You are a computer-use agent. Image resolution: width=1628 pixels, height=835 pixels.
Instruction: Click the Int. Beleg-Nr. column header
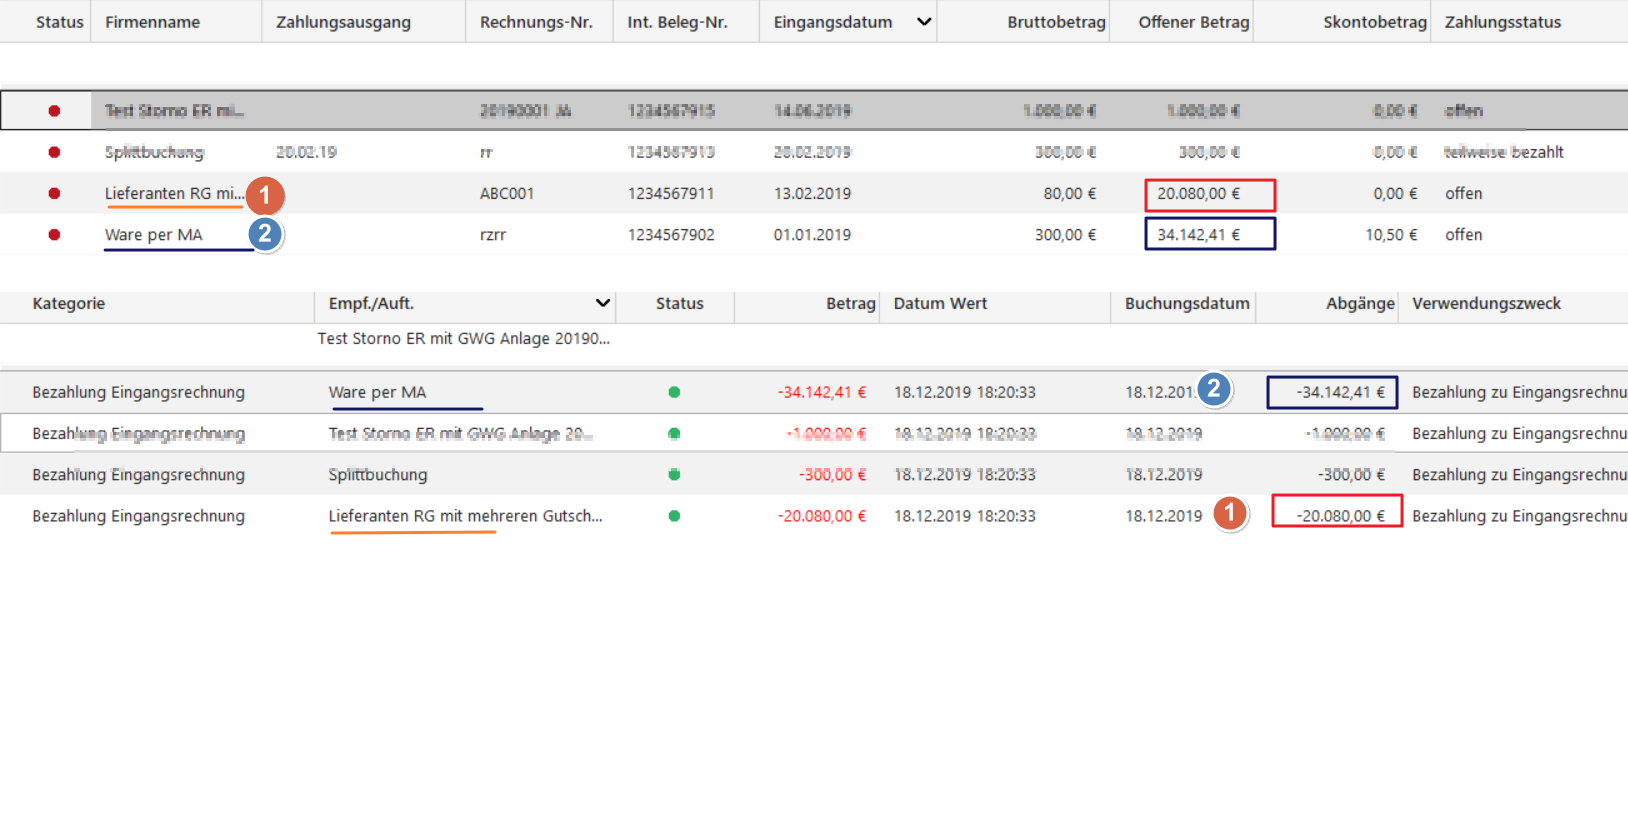pyautogui.click(x=677, y=22)
